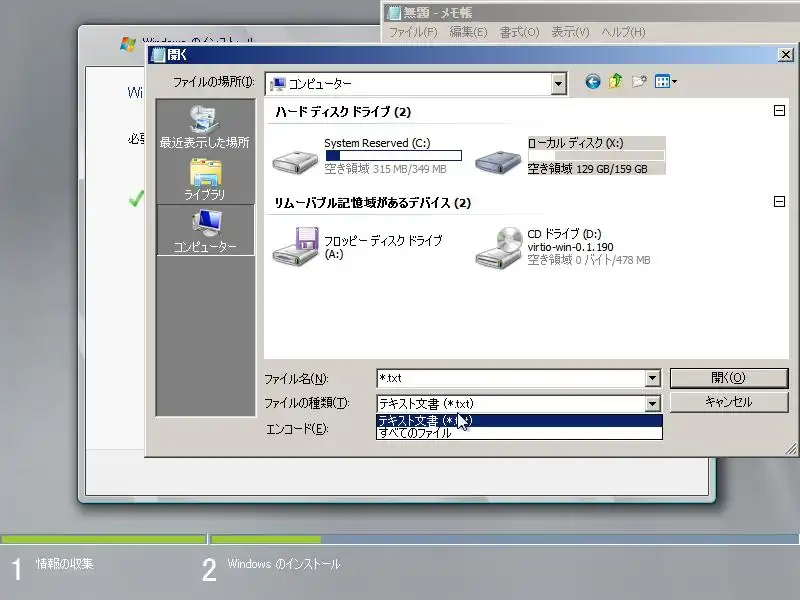Click the 空き領域 315 MB/349 MB text
This screenshot has height=600, width=800.
[385, 169]
